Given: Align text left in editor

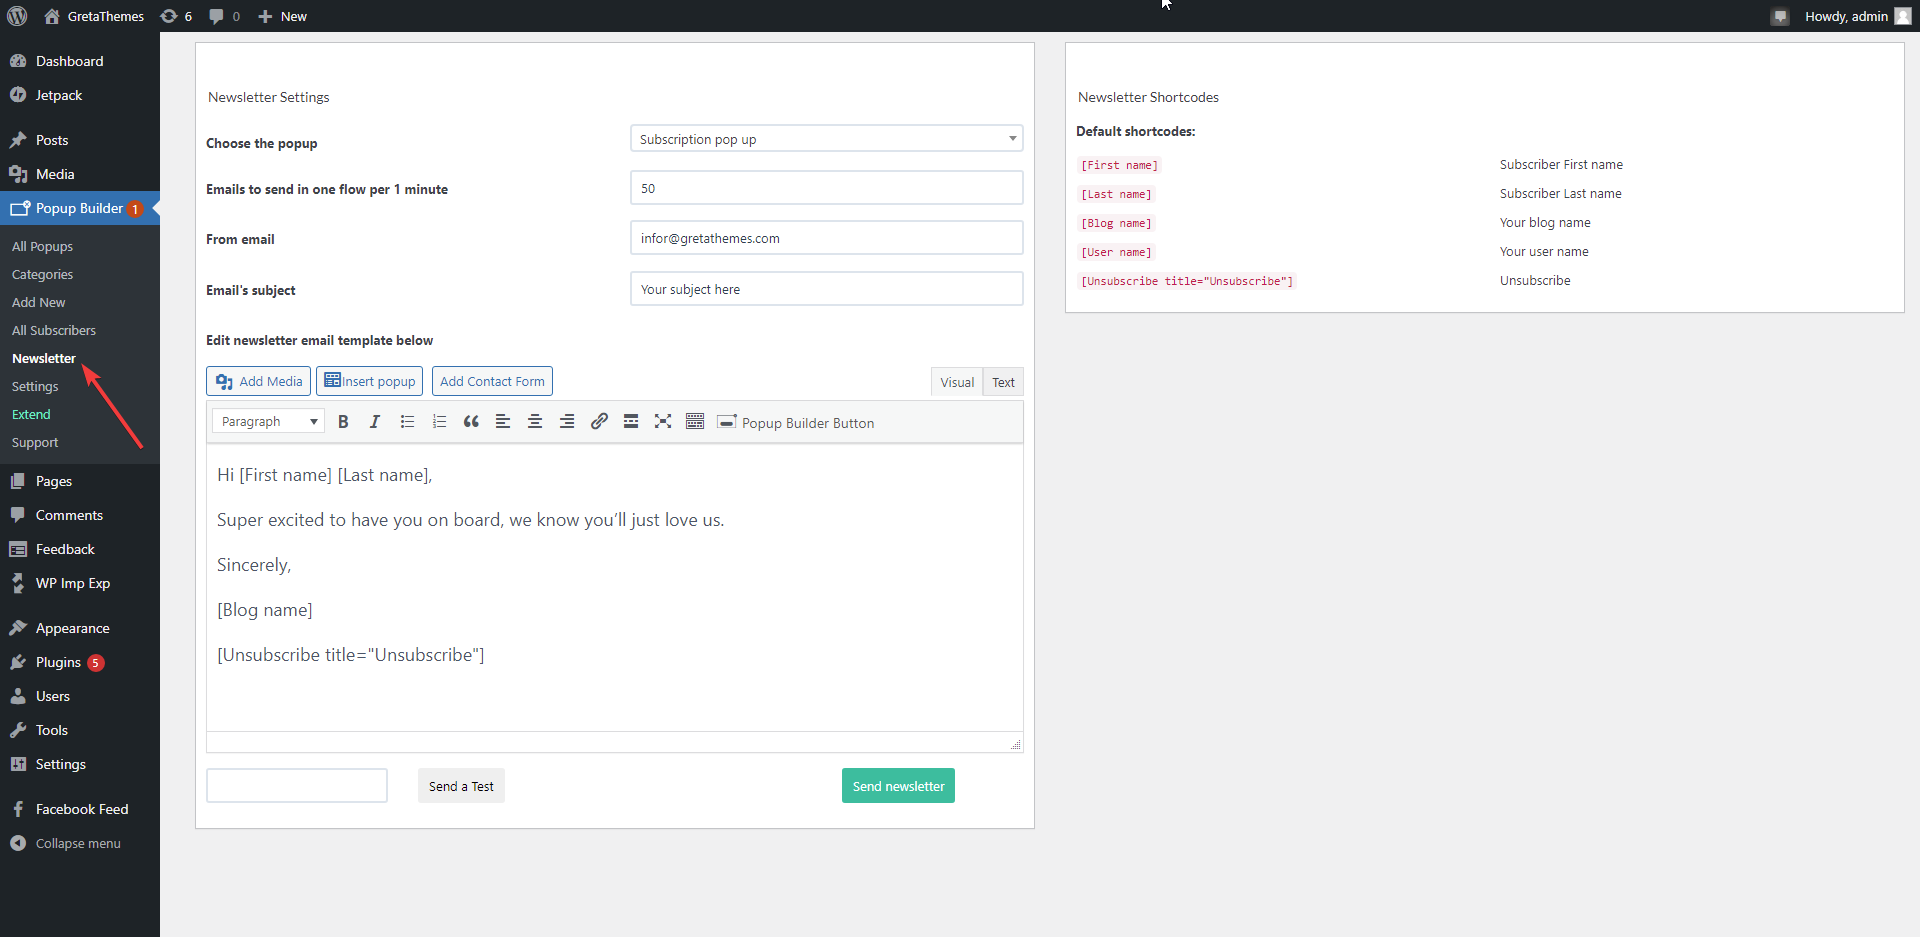Looking at the screenshot, I should (503, 422).
